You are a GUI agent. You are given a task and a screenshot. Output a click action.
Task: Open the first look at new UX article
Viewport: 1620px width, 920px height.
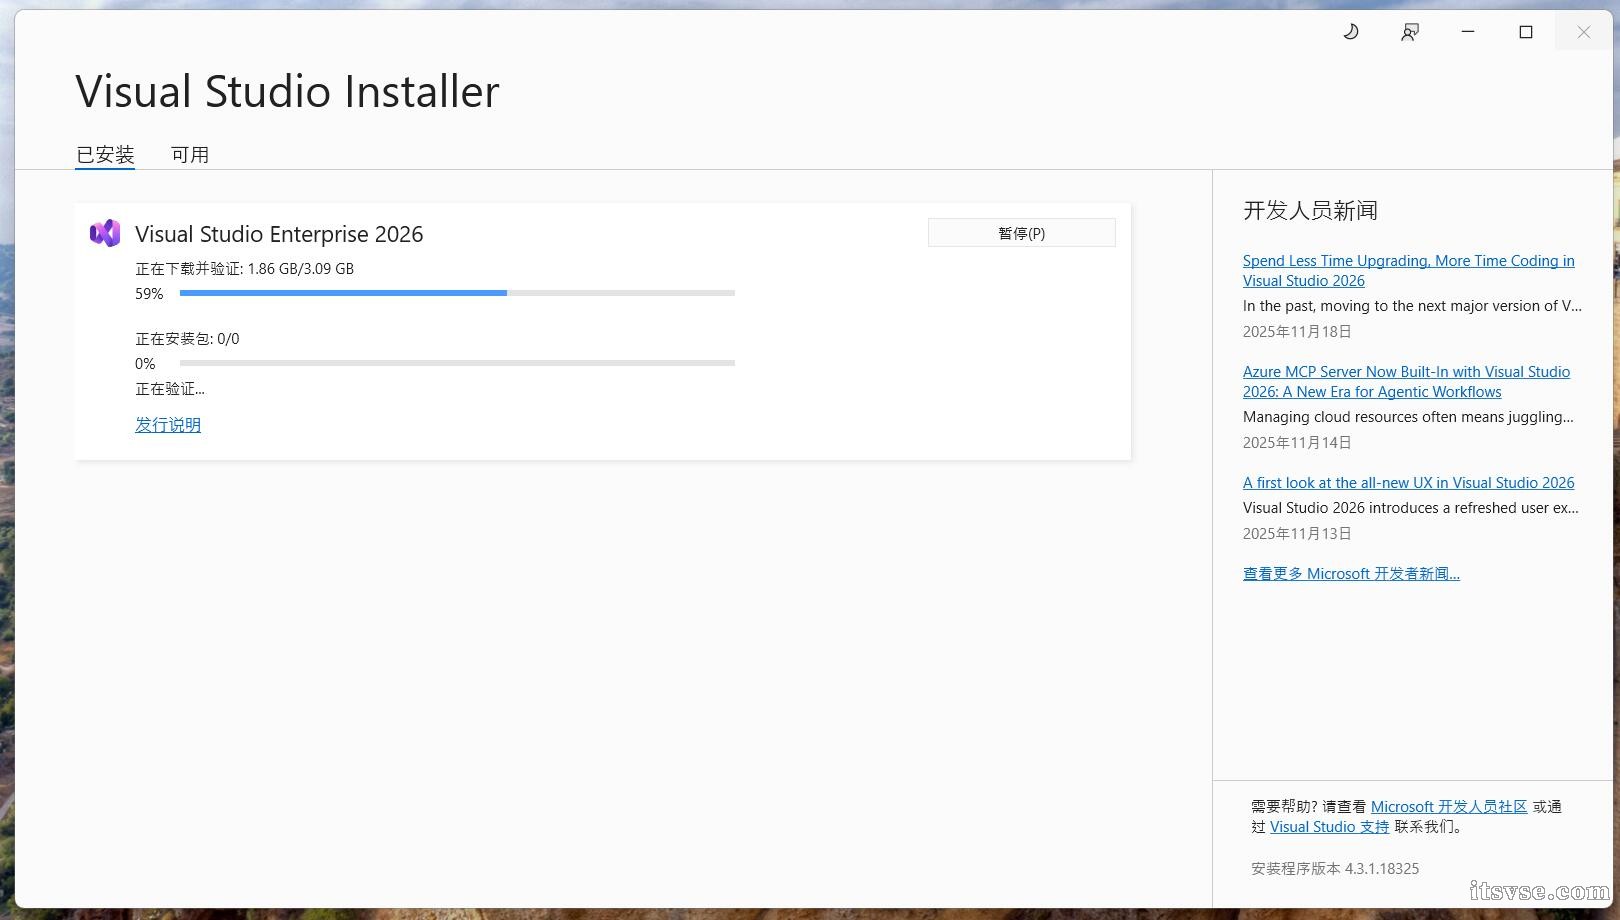[x=1408, y=483]
